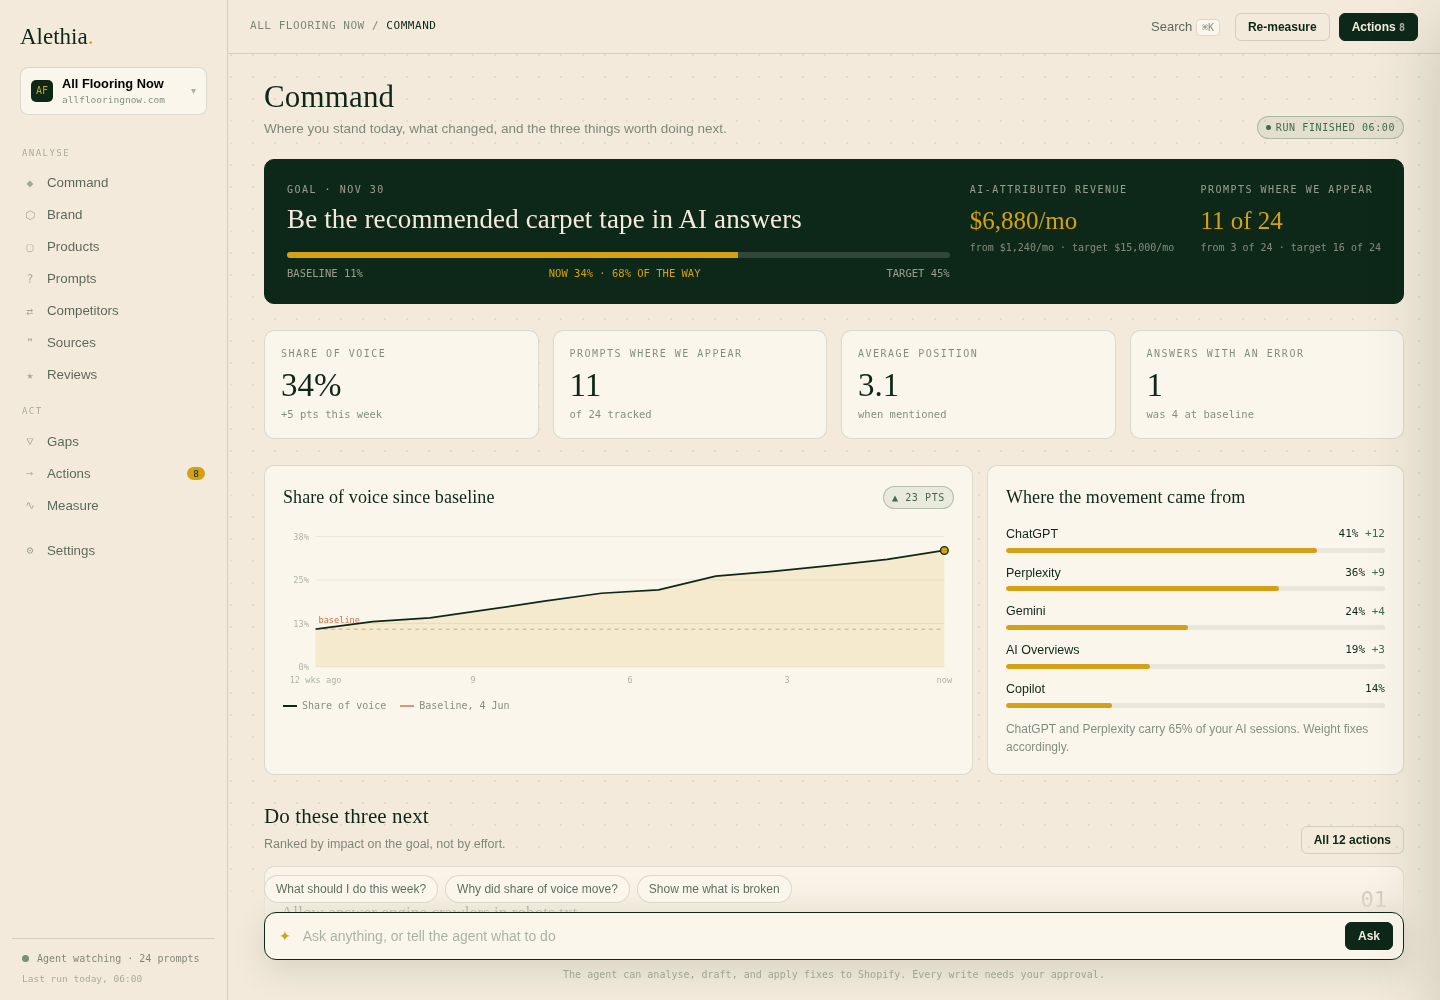Click the ChatGPT movement bar
Image resolution: width=1440 pixels, height=1000 pixels.
tap(1195, 550)
